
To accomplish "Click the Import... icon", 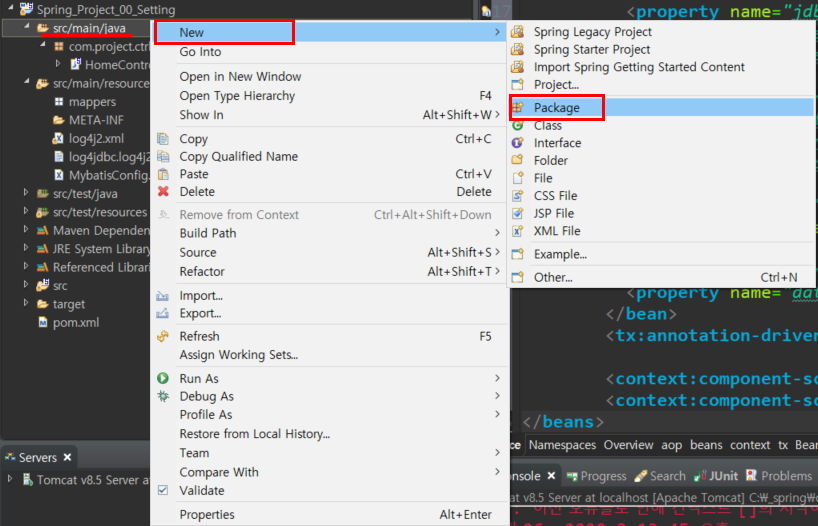I will [x=163, y=296].
